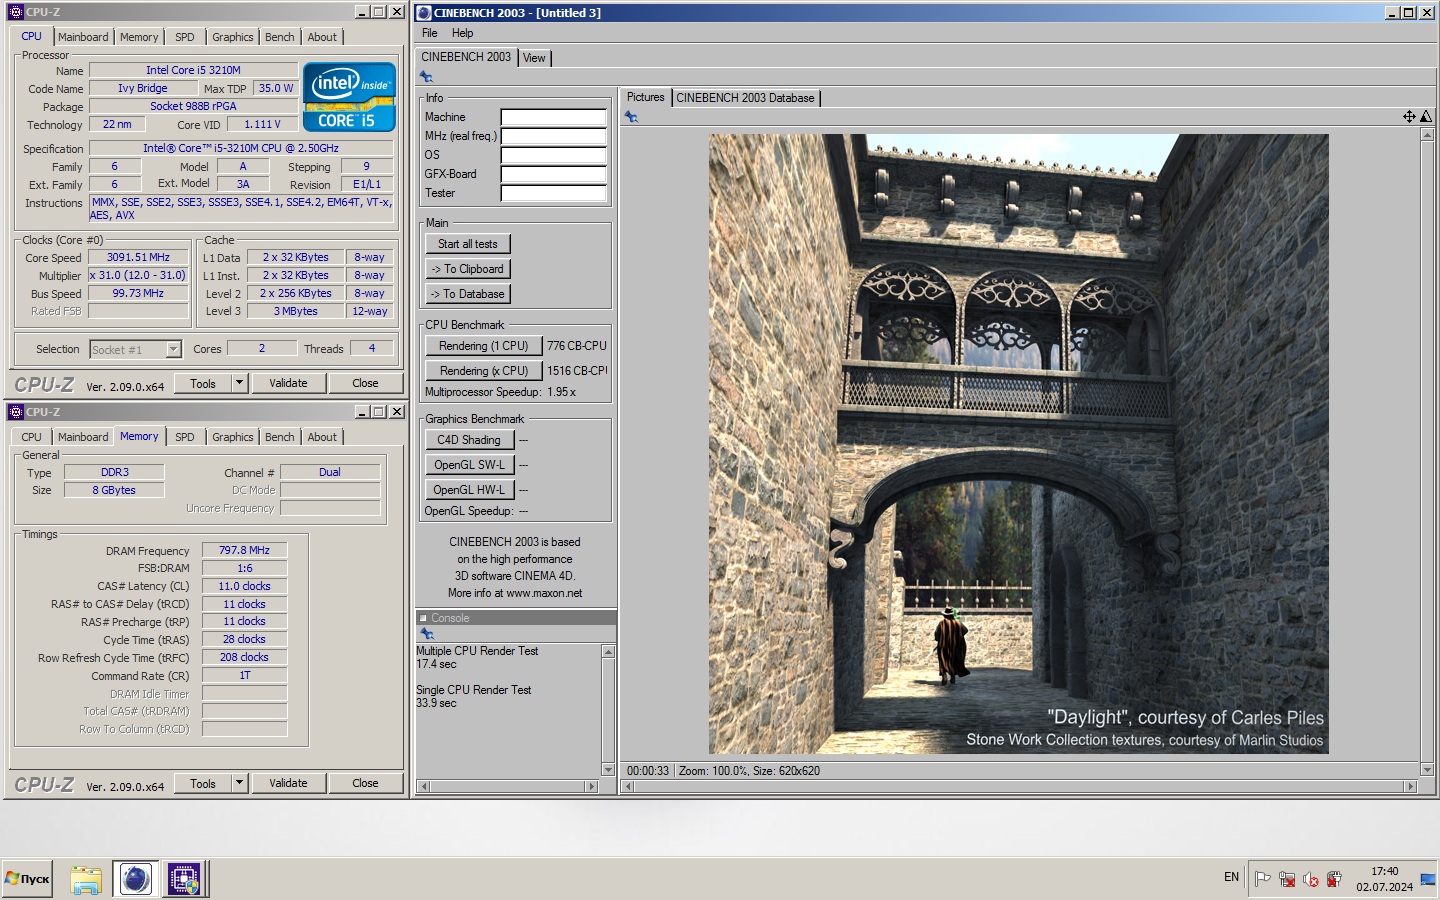Open the Tools dropdown arrow in the bottom CPU-Z window
This screenshot has width=1440, height=900.
pyautogui.click(x=239, y=783)
